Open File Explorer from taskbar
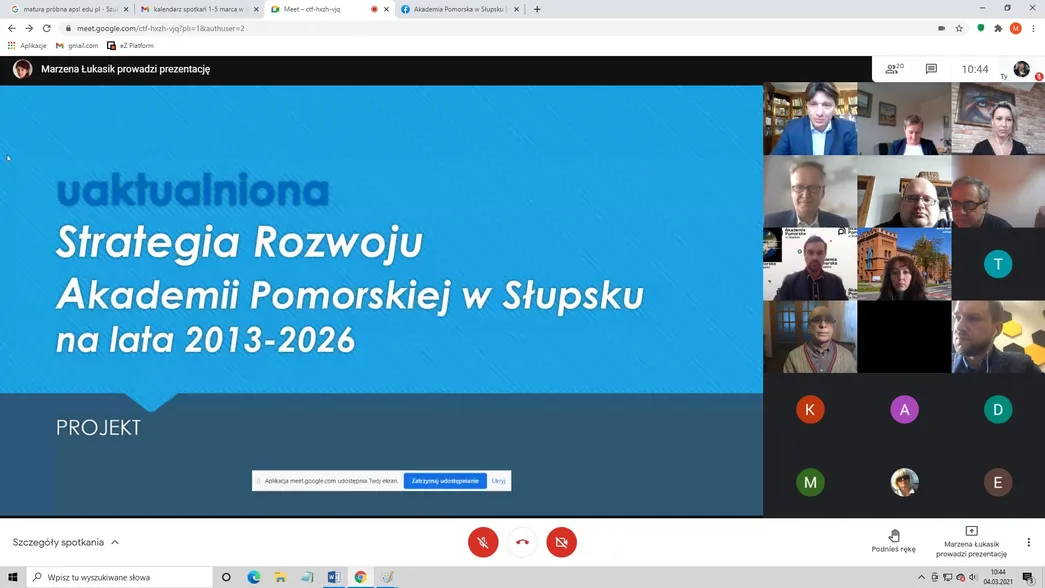Screen dimensions: 1045x588 pyautogui.click(x=281, y=577)
